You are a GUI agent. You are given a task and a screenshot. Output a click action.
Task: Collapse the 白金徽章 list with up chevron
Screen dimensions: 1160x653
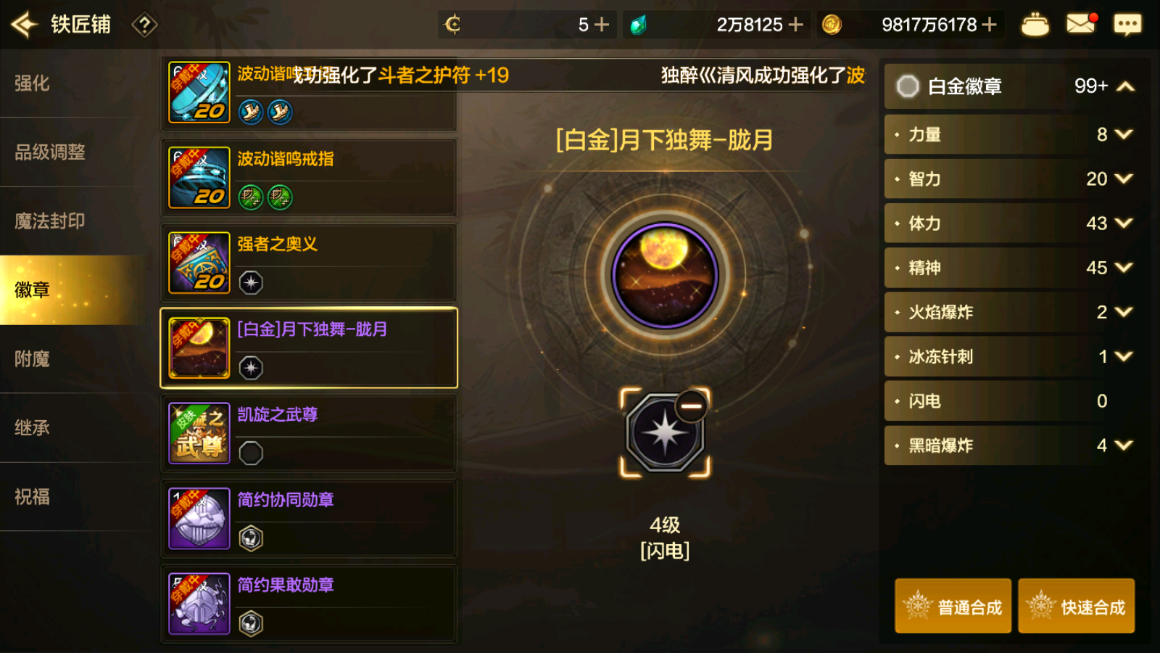(x=1125, y=87)
